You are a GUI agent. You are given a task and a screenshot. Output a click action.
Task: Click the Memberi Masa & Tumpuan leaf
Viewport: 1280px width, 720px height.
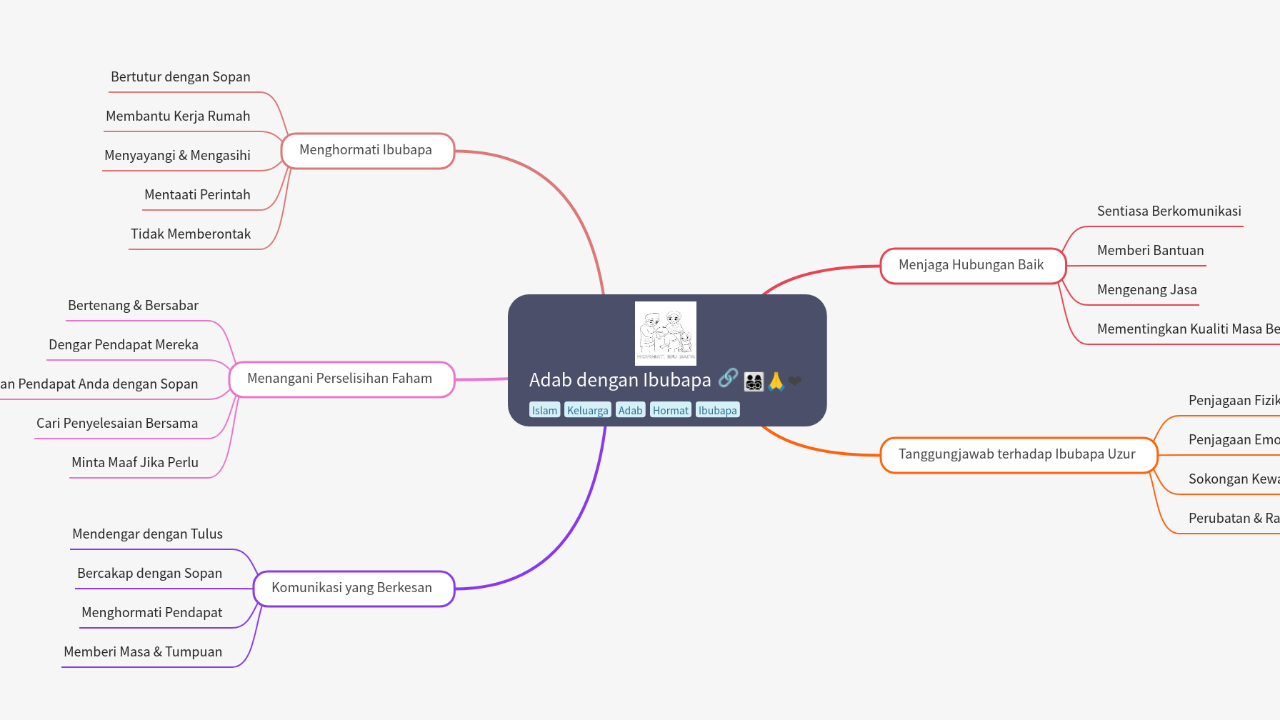143,652
